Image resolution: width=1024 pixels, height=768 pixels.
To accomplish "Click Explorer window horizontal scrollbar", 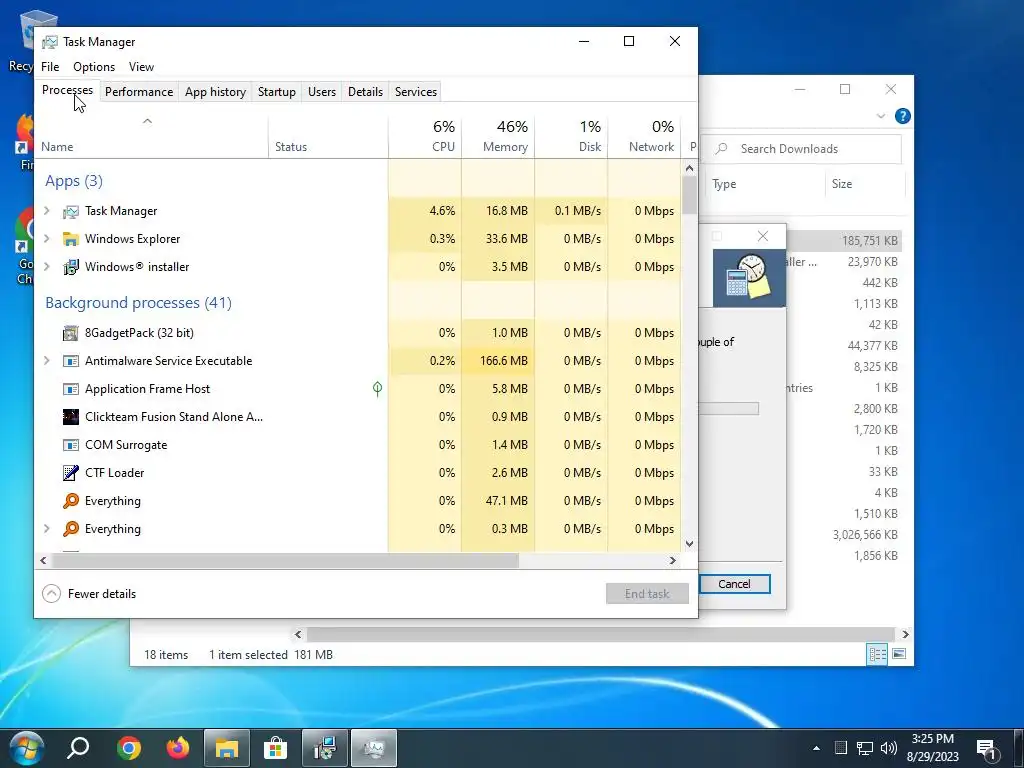I will 601,634.
